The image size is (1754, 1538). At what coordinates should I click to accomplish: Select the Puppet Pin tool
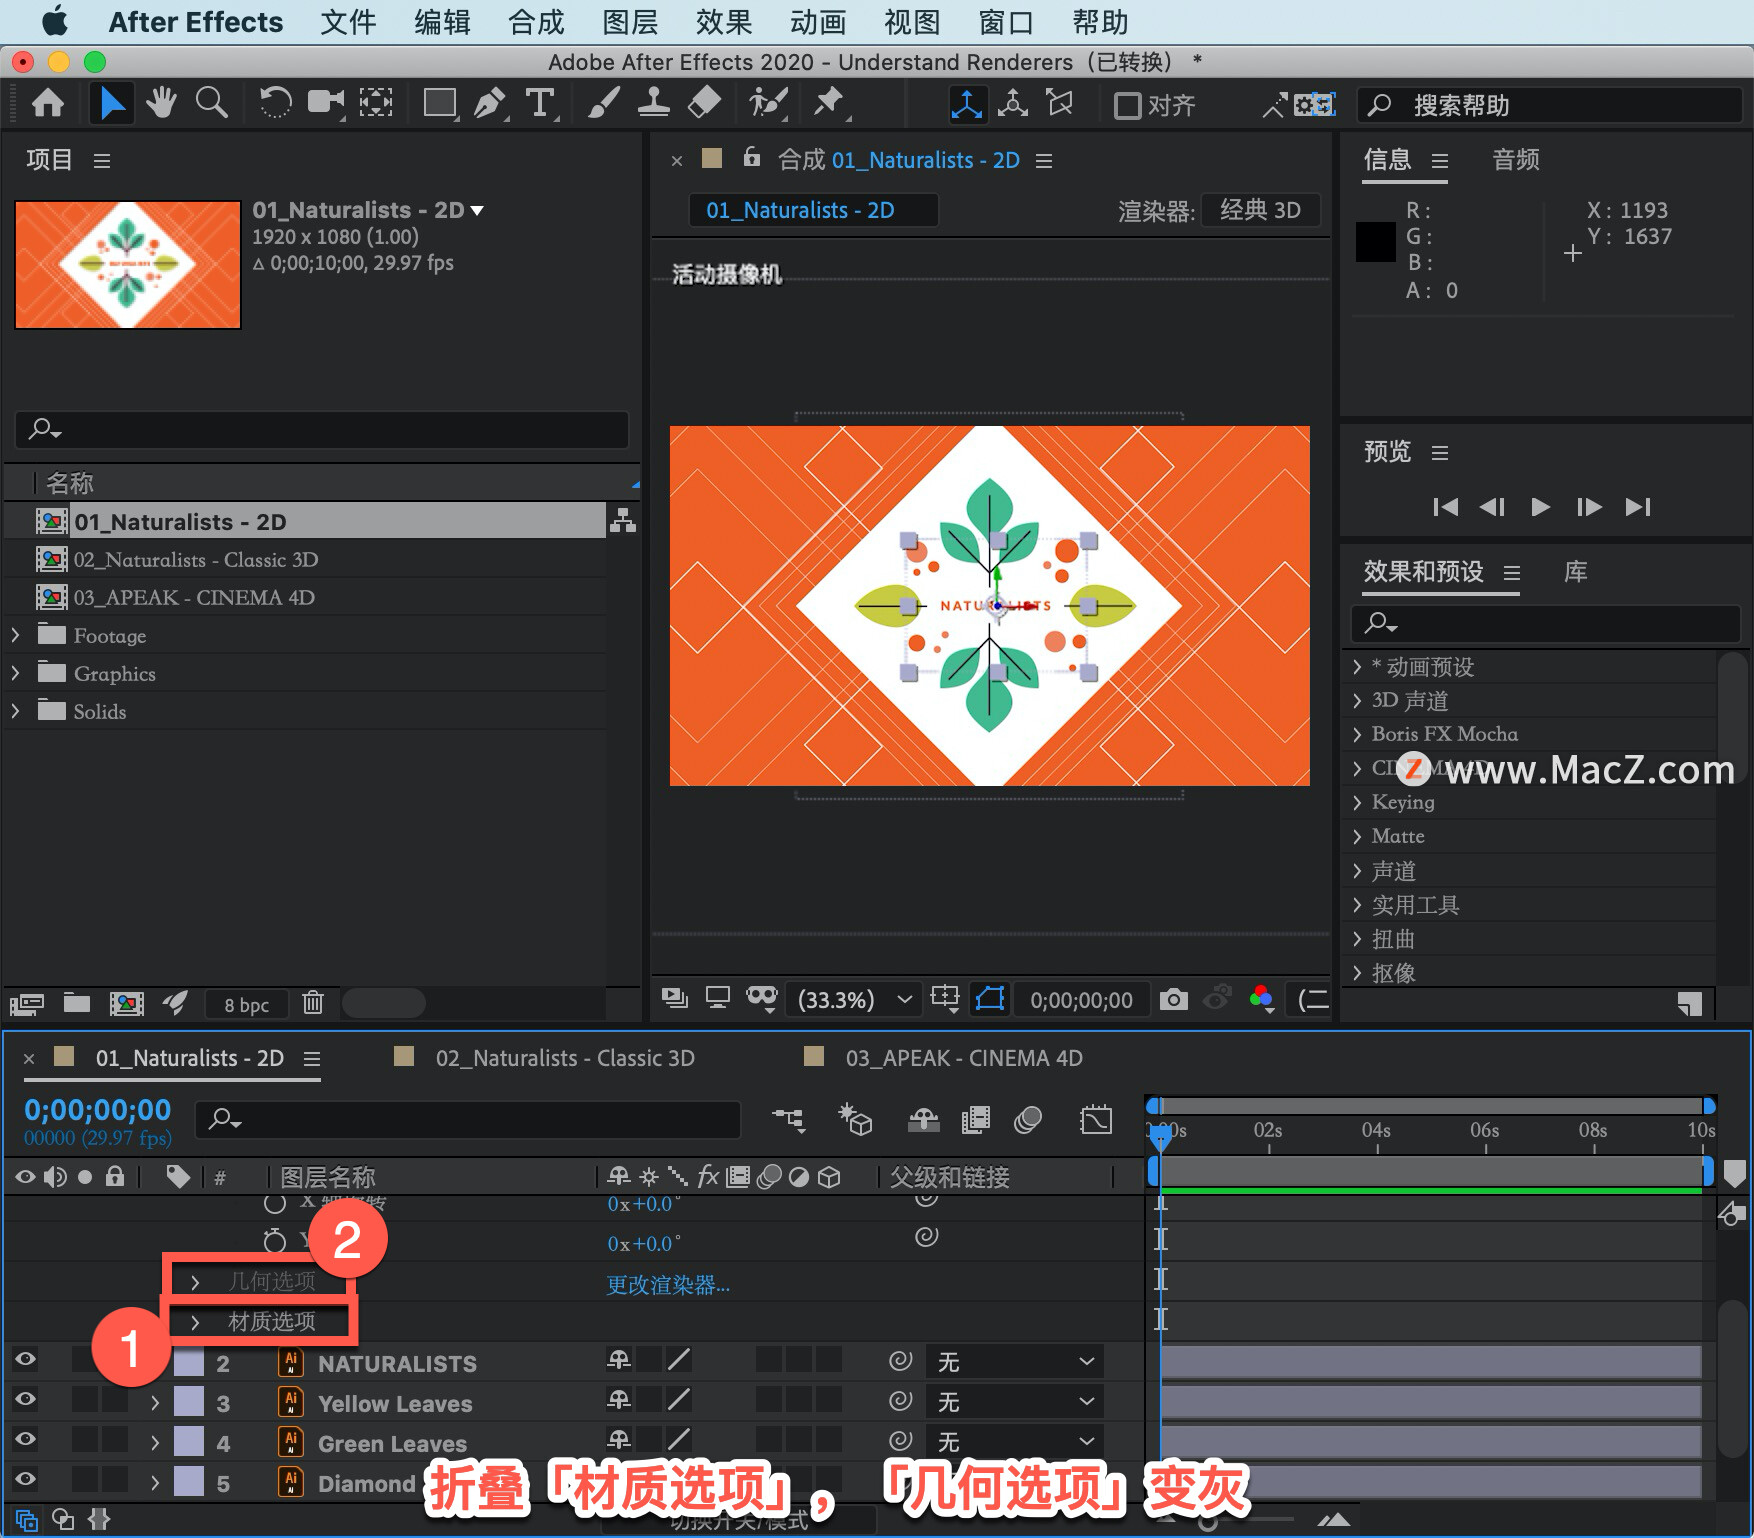pyautogui.click(x=828, y=103)
